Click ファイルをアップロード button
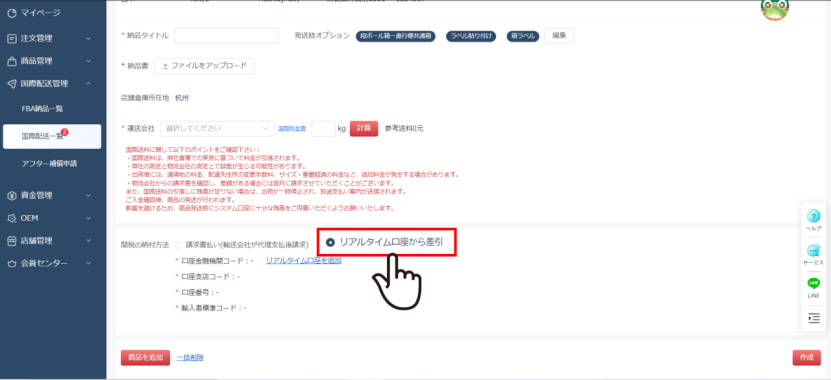This screenshot has width=831, height=380. [x=205, y=66]
